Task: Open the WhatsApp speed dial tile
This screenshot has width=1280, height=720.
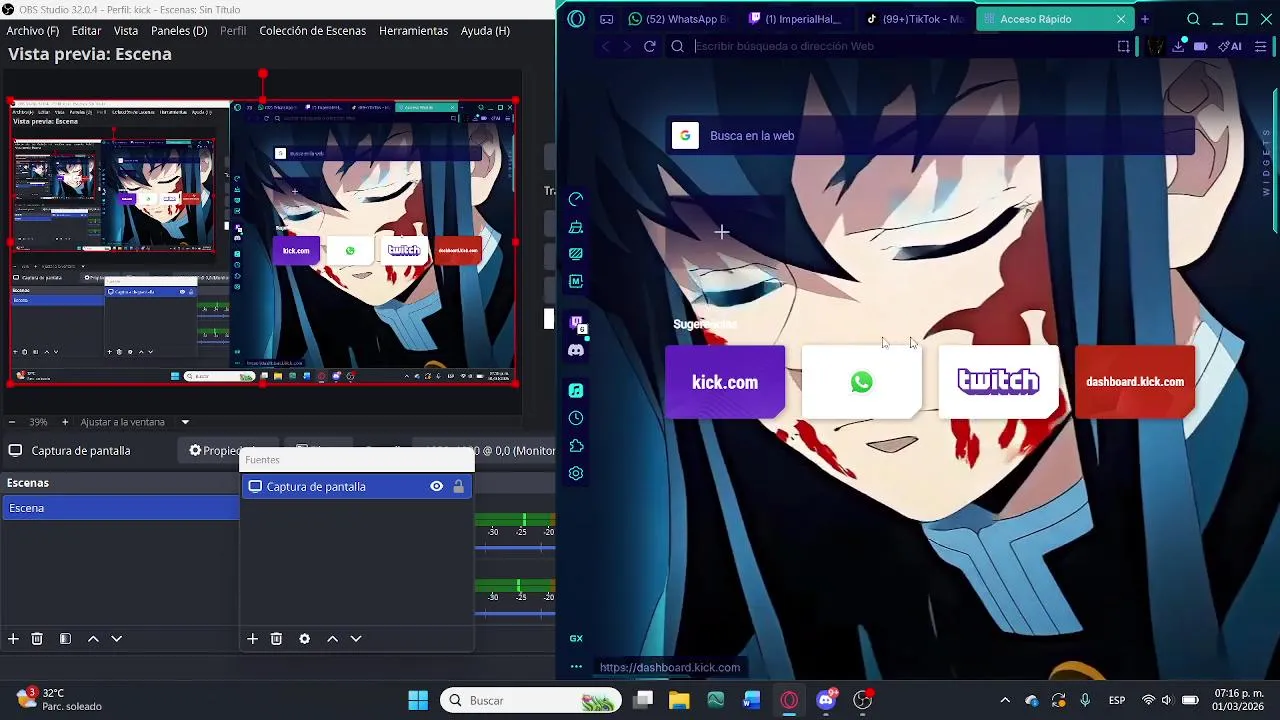Action: 862,382
